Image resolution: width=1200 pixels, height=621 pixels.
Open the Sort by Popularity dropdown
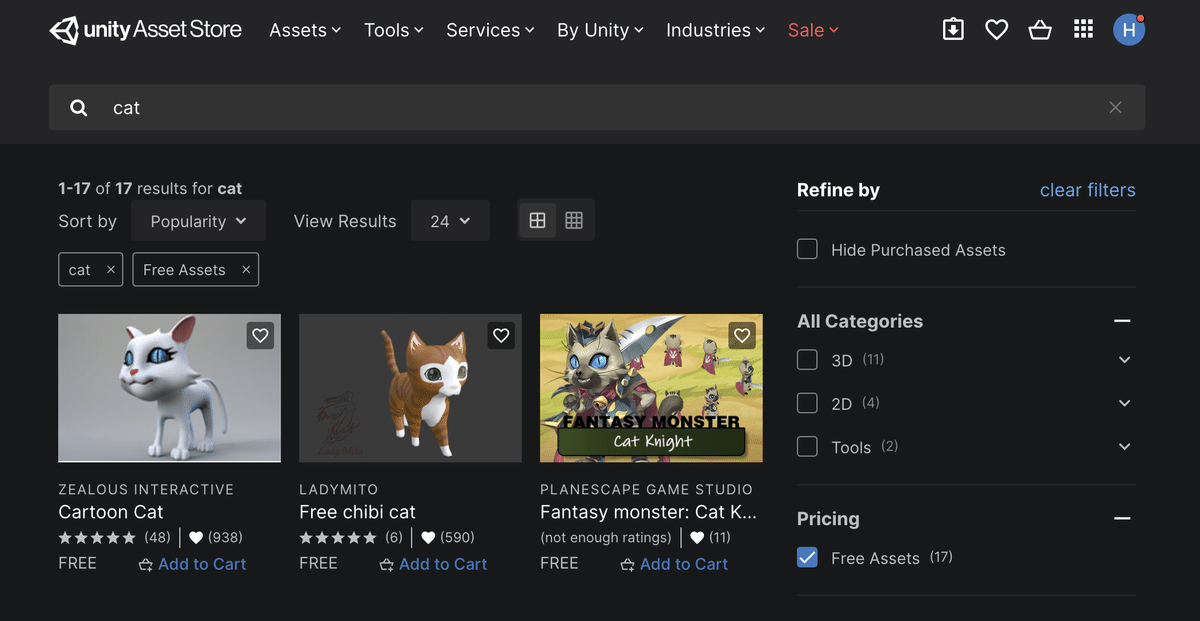[x=198, y=221]
